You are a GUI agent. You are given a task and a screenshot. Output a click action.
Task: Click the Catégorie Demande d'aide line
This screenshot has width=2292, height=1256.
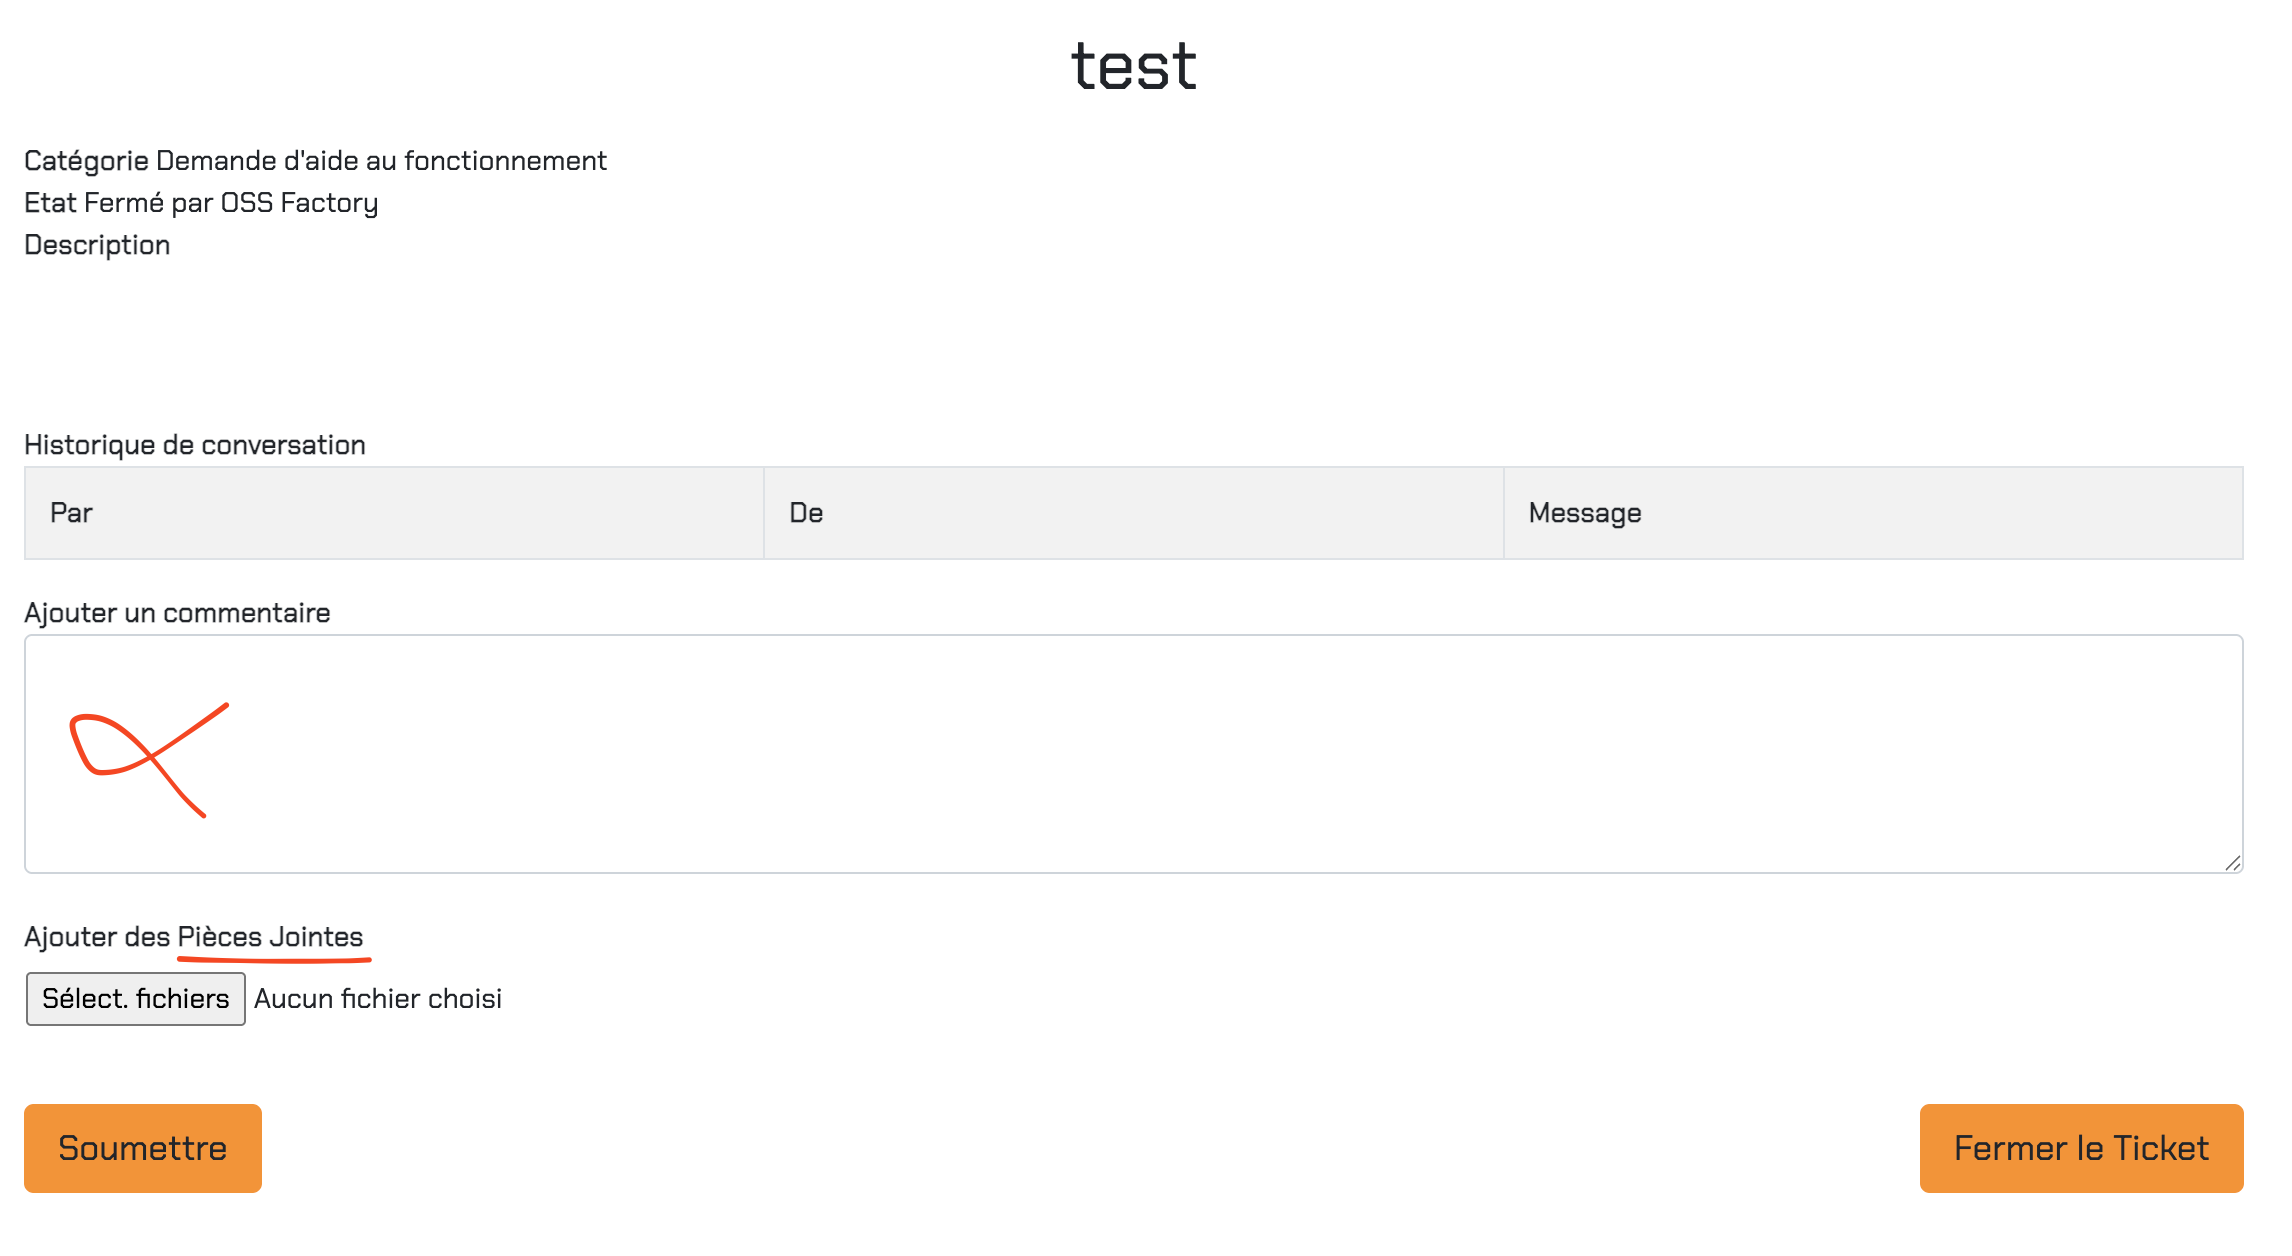(x=315, y=161)
